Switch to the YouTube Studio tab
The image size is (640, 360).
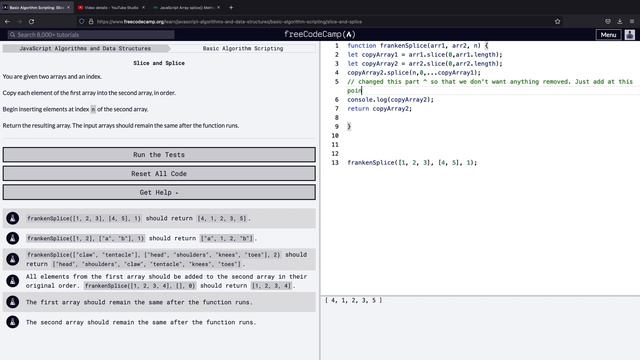click(x=111, y=7)
